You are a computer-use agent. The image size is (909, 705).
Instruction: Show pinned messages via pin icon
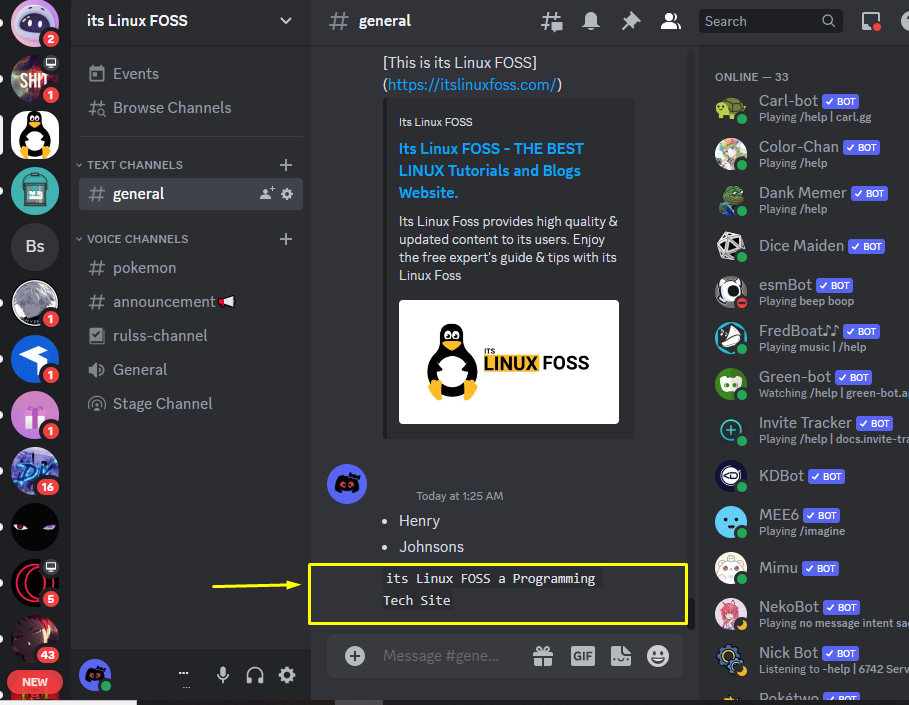[x=631, y=21]
